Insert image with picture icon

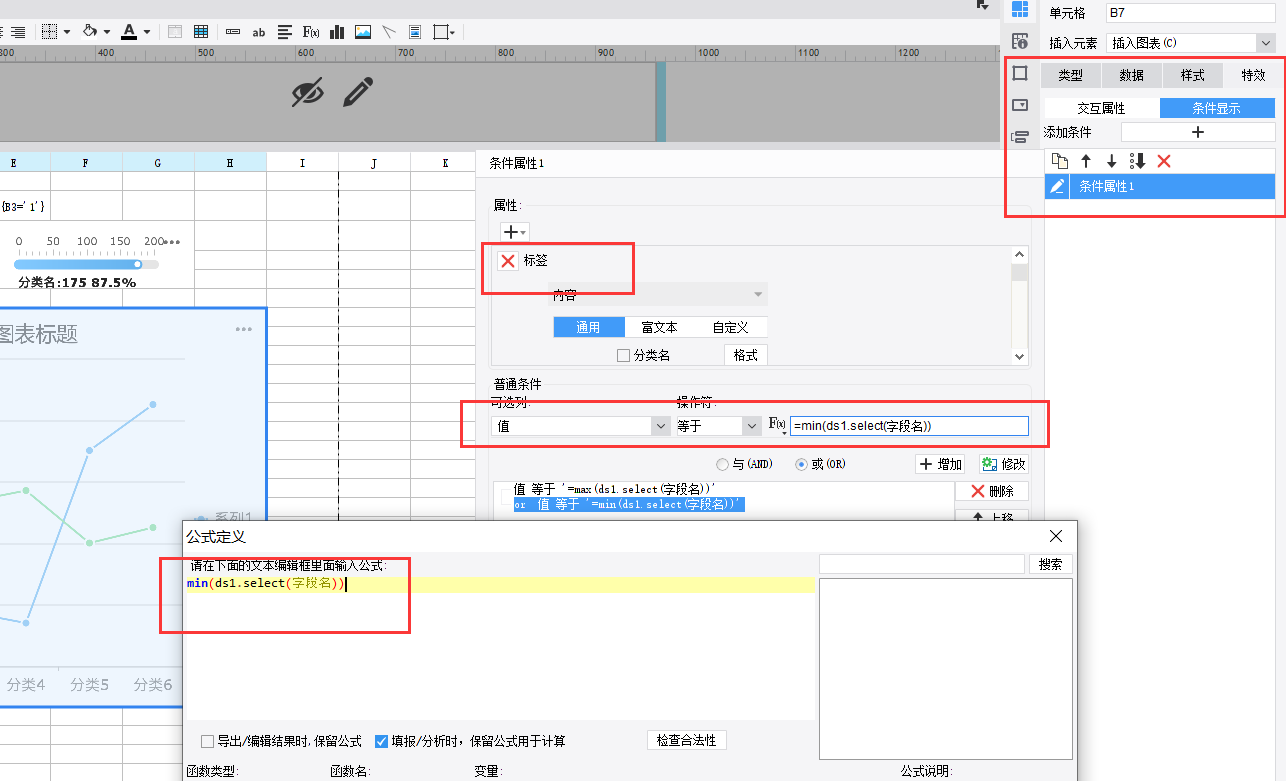363,32
